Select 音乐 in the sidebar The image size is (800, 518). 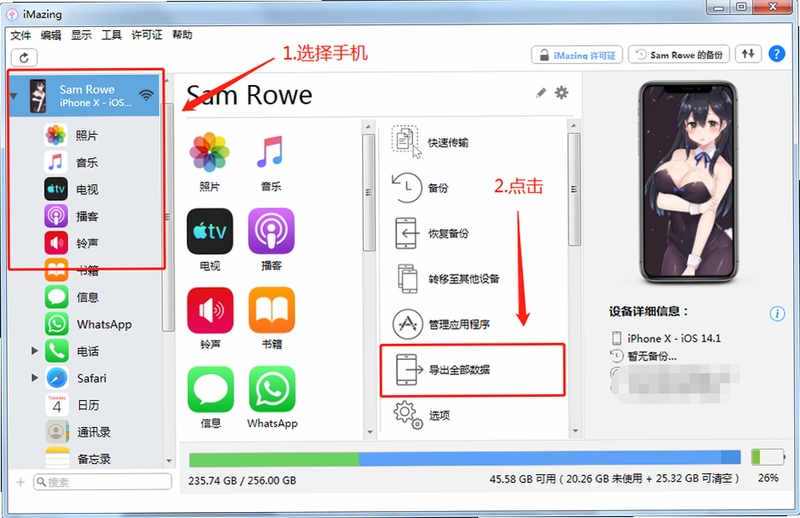click(86, 162)
